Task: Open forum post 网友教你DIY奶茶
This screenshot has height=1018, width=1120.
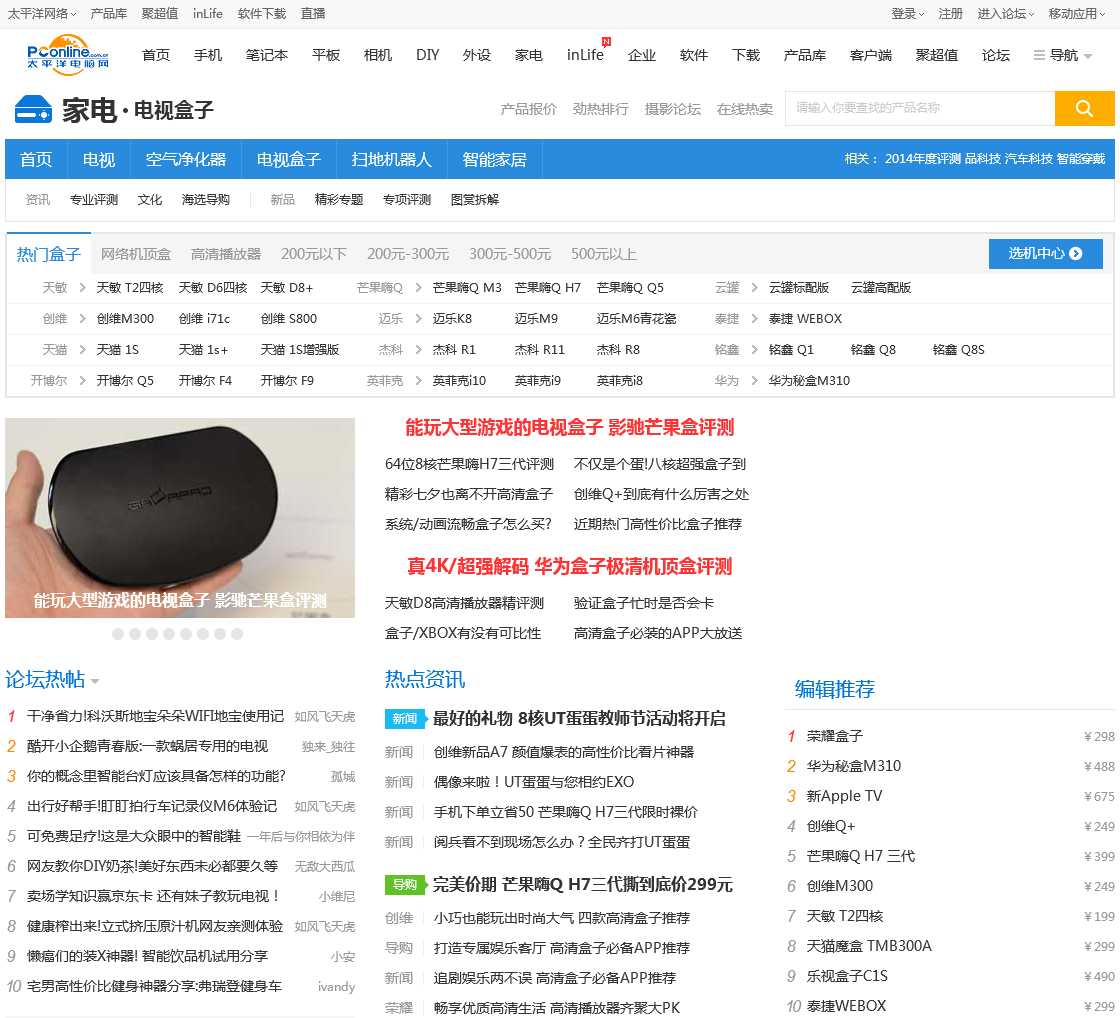Action: [x=152, y=866]
